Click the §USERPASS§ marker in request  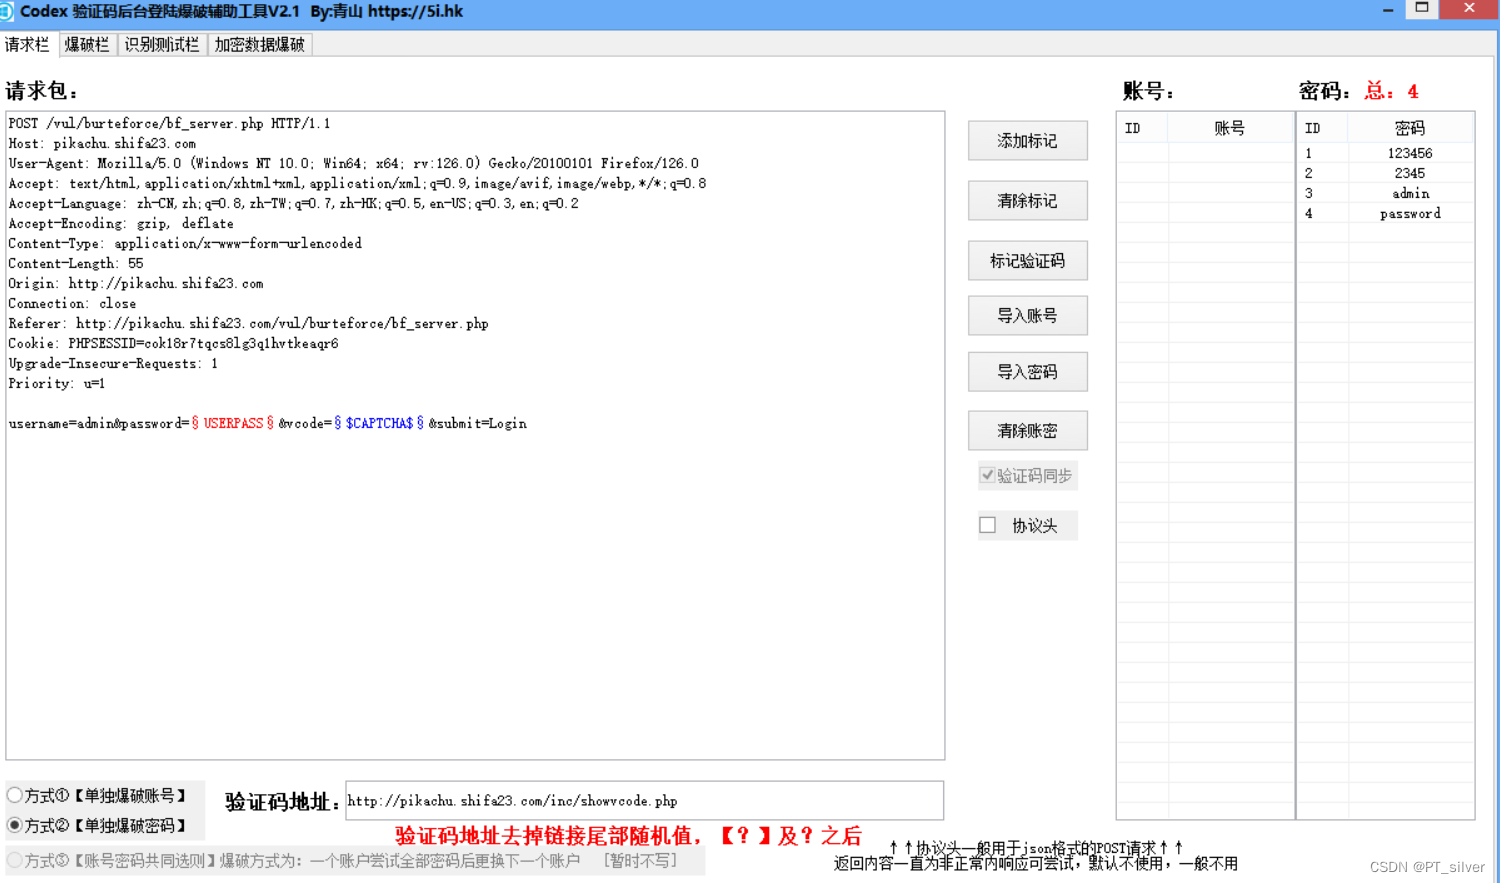233,424
